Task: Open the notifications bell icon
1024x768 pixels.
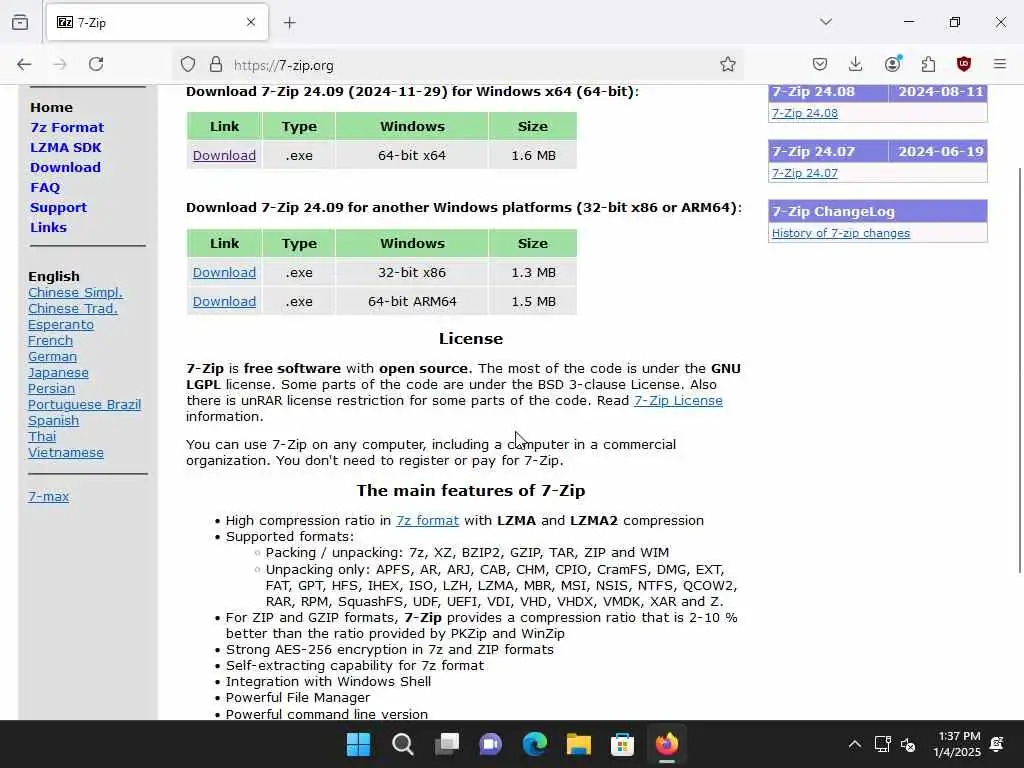Action: [x=997, y=744]
